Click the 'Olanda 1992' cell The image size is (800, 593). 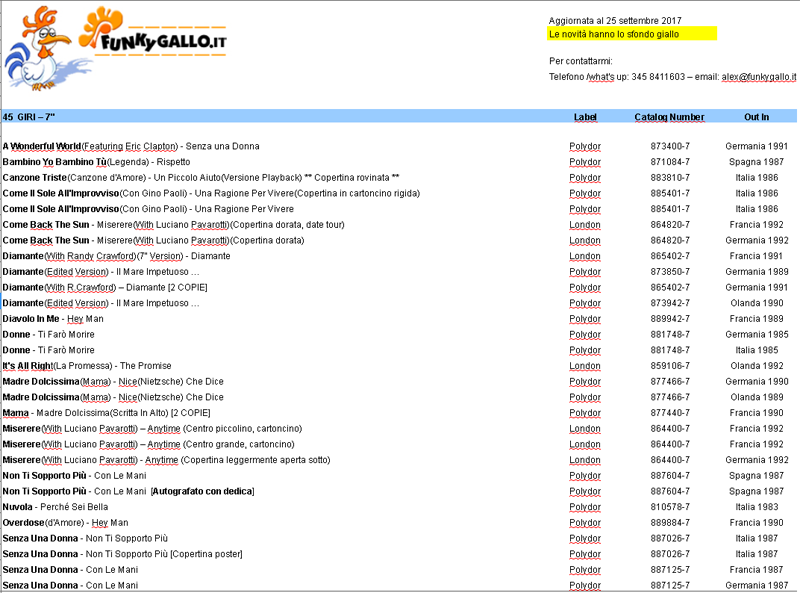[757, 366]
